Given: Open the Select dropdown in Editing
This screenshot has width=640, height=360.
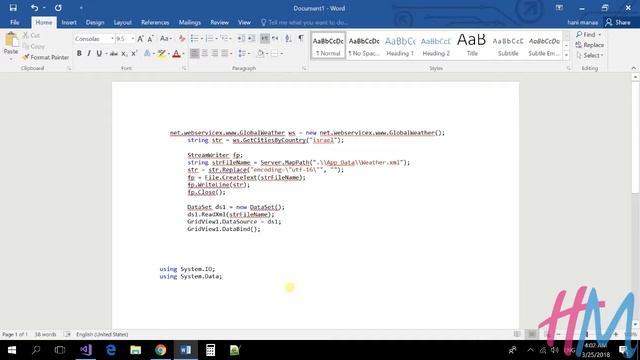Looking at the screenshot, I should 590,55.
